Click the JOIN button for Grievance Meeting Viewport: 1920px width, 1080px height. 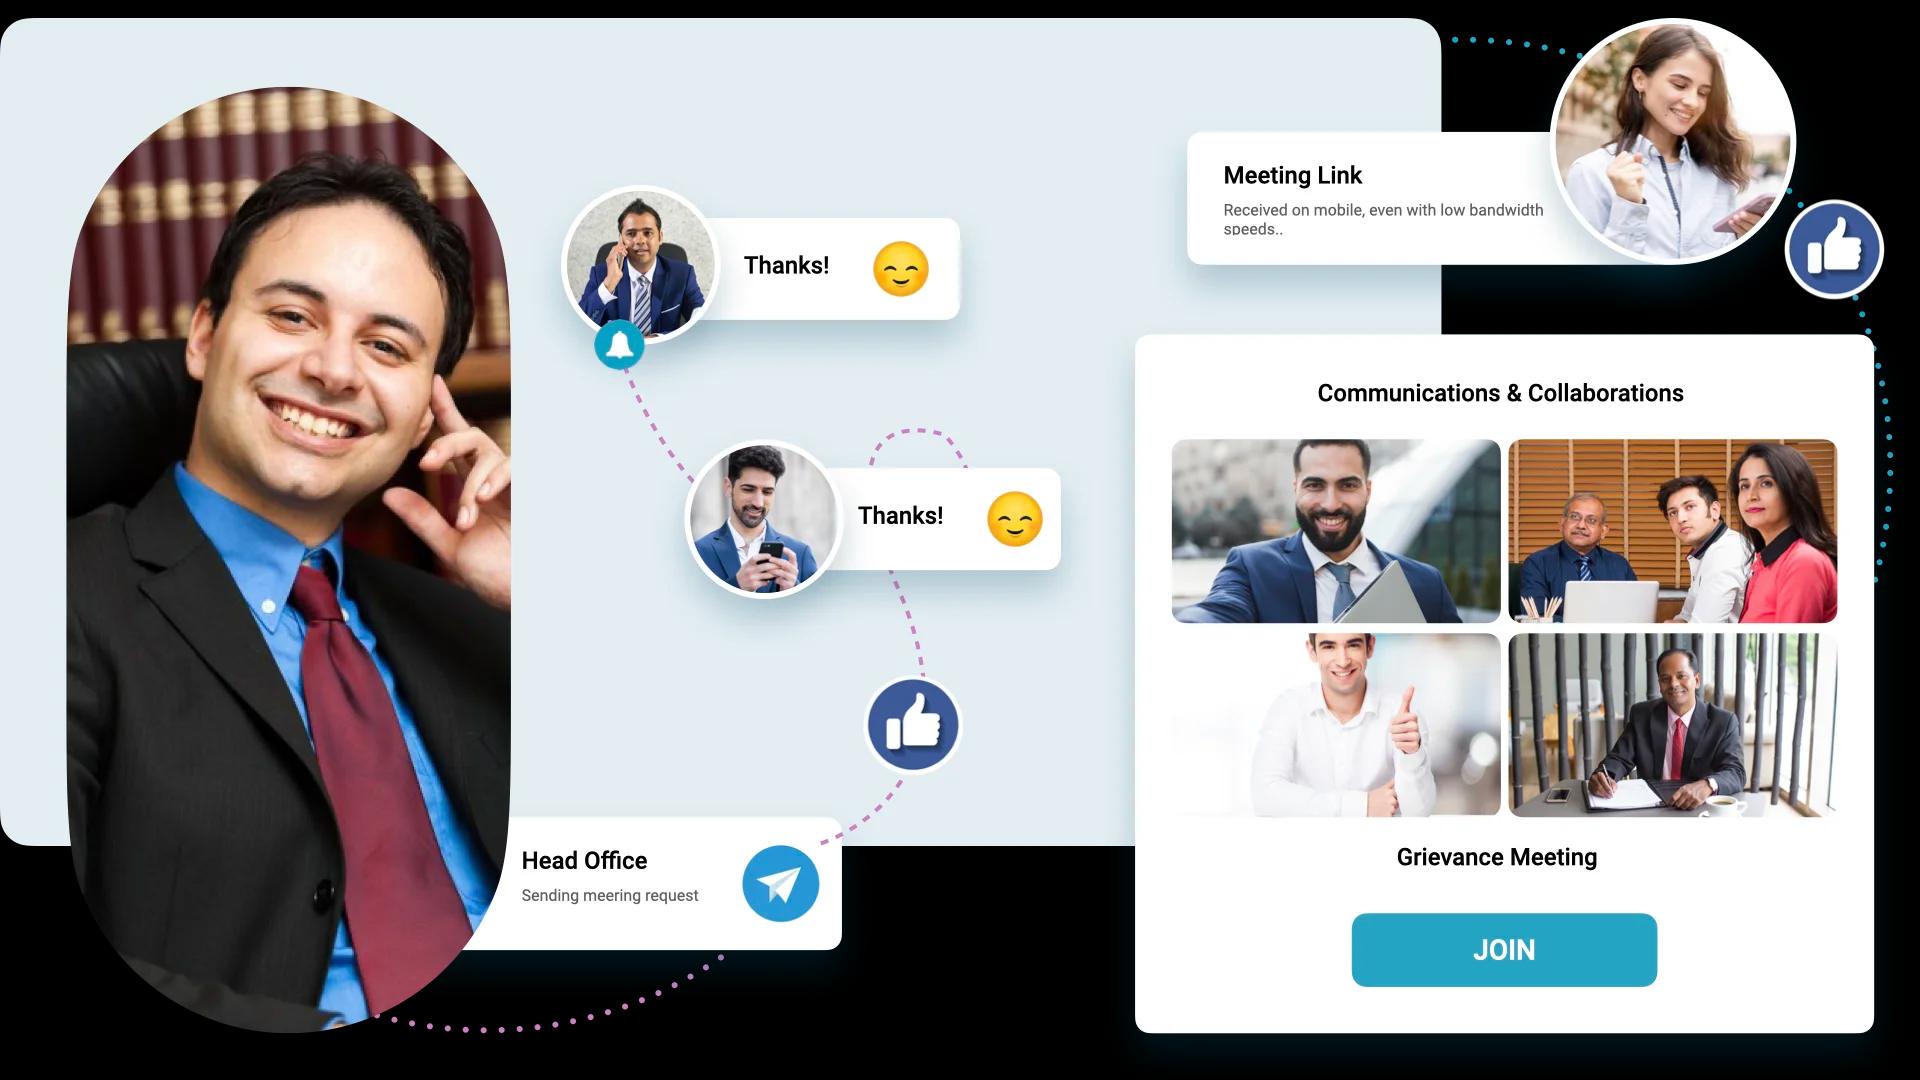(1503, 949)
